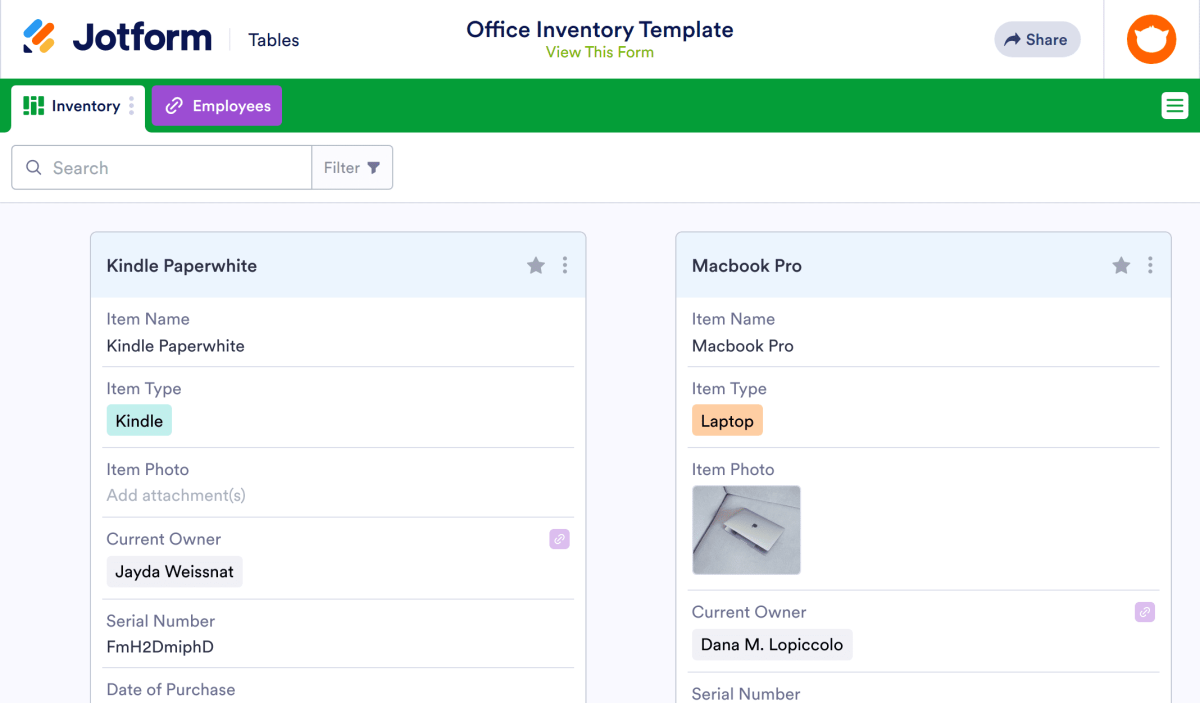Star the Macbook Pro card as favorite

[1120, 265]
